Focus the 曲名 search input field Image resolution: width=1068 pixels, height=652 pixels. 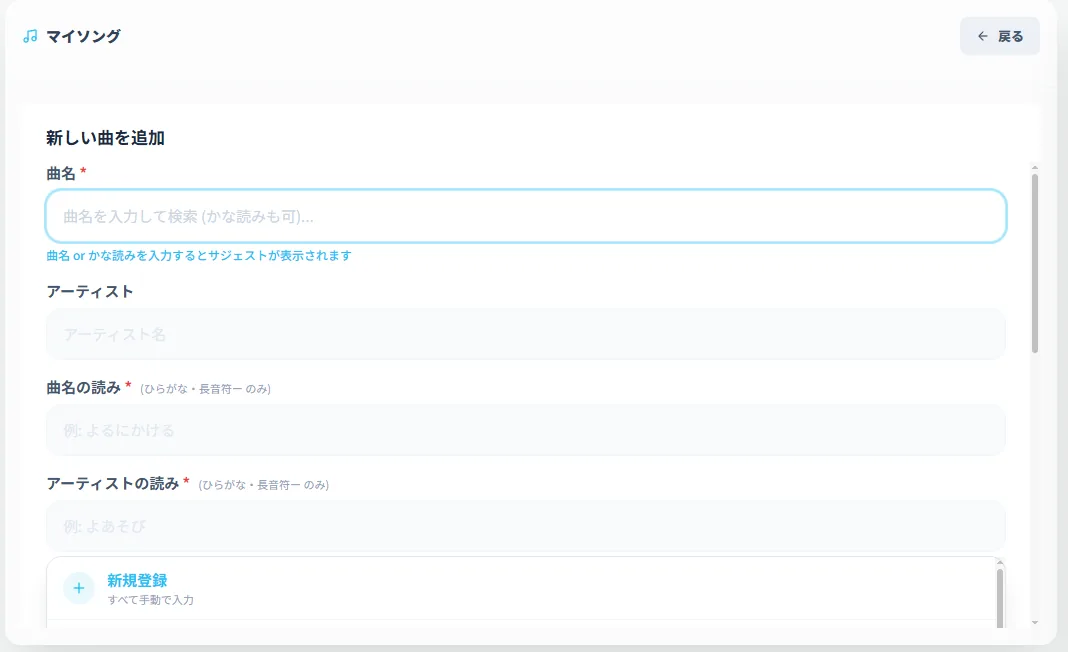tap(526, 216)
